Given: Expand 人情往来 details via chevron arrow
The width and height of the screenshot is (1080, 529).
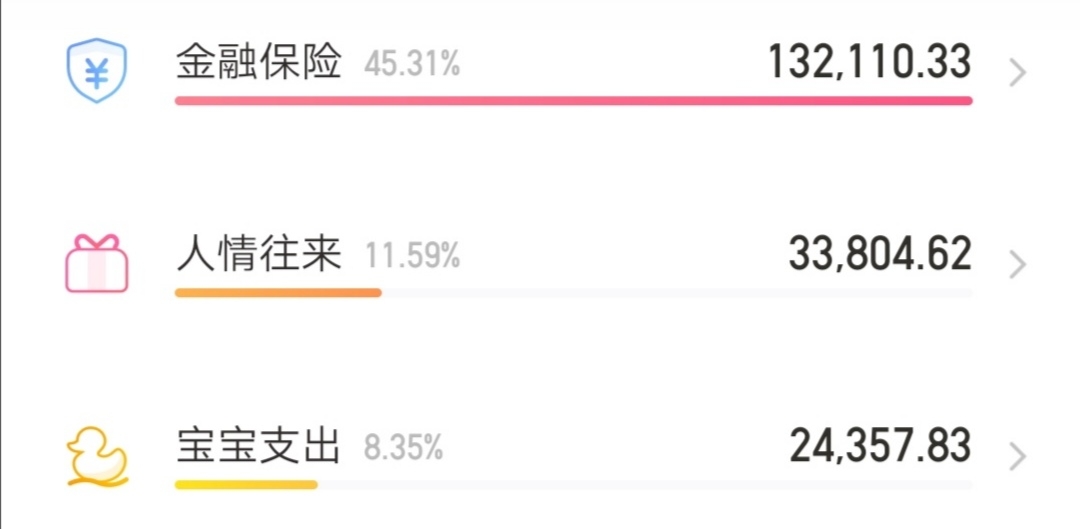Looking at the screenshot, I should click(x=1018, y=265).
